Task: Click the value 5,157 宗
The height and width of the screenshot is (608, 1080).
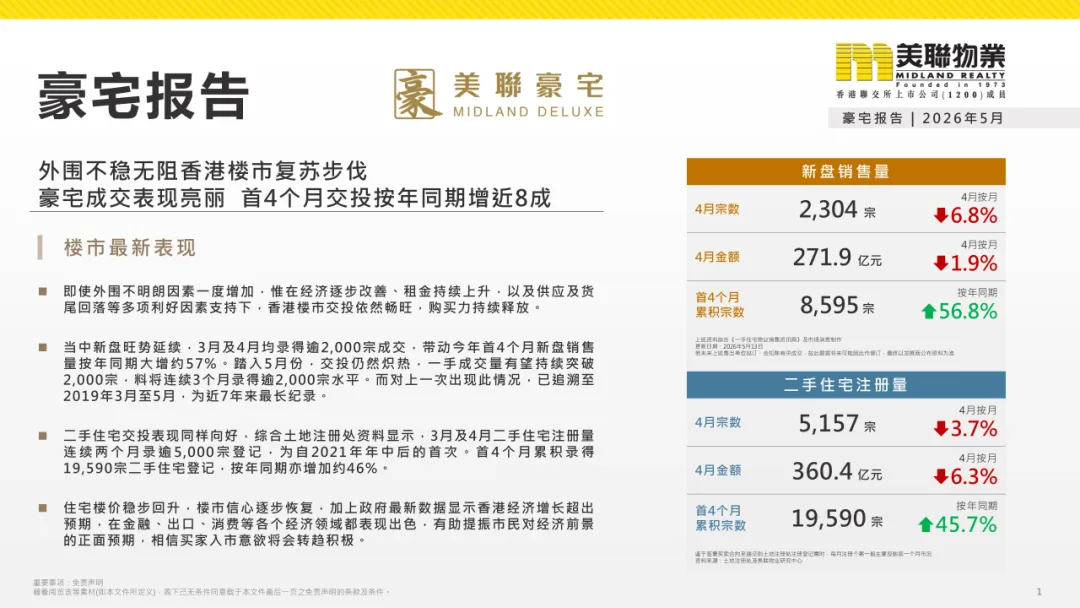Action: [837, 423]
